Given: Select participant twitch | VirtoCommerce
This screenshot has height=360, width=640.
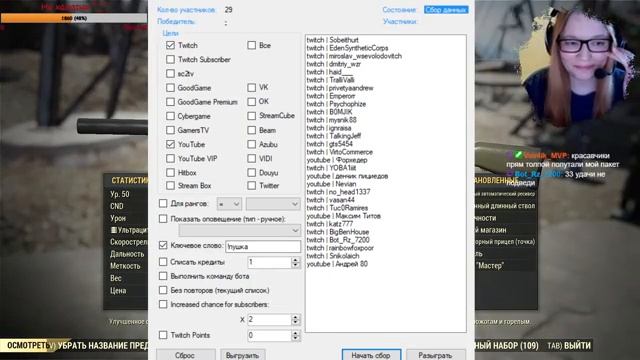Looking at the screenshot, I should coord(340,152).
